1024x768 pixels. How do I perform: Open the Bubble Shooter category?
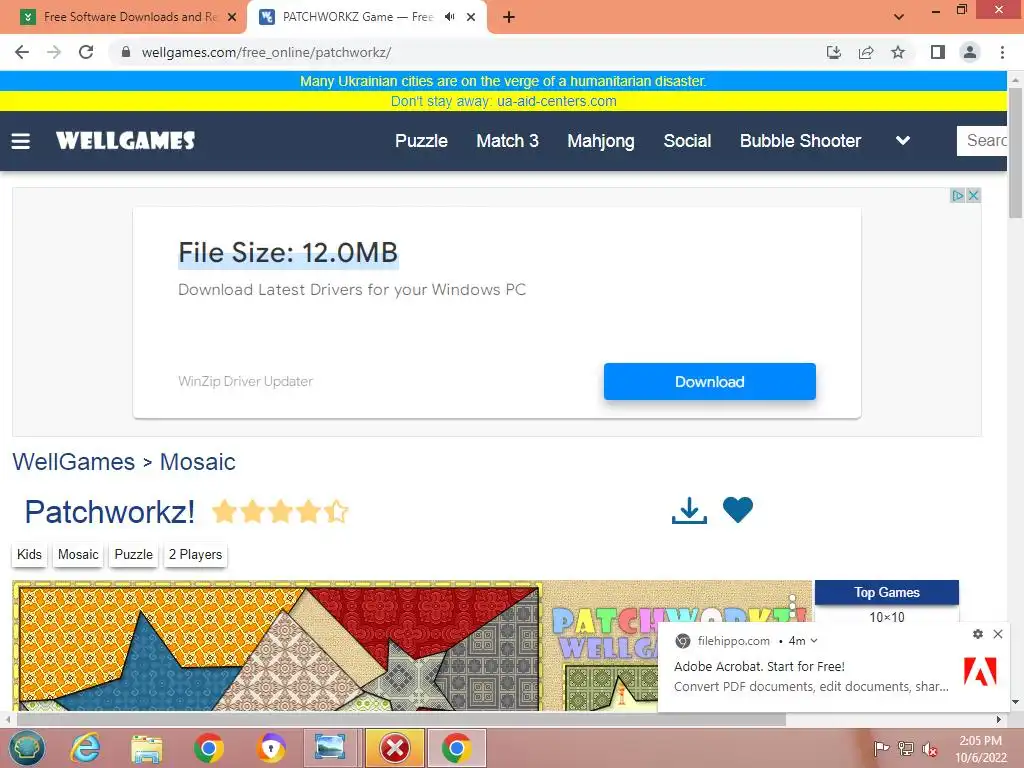[x=800, y=141]
